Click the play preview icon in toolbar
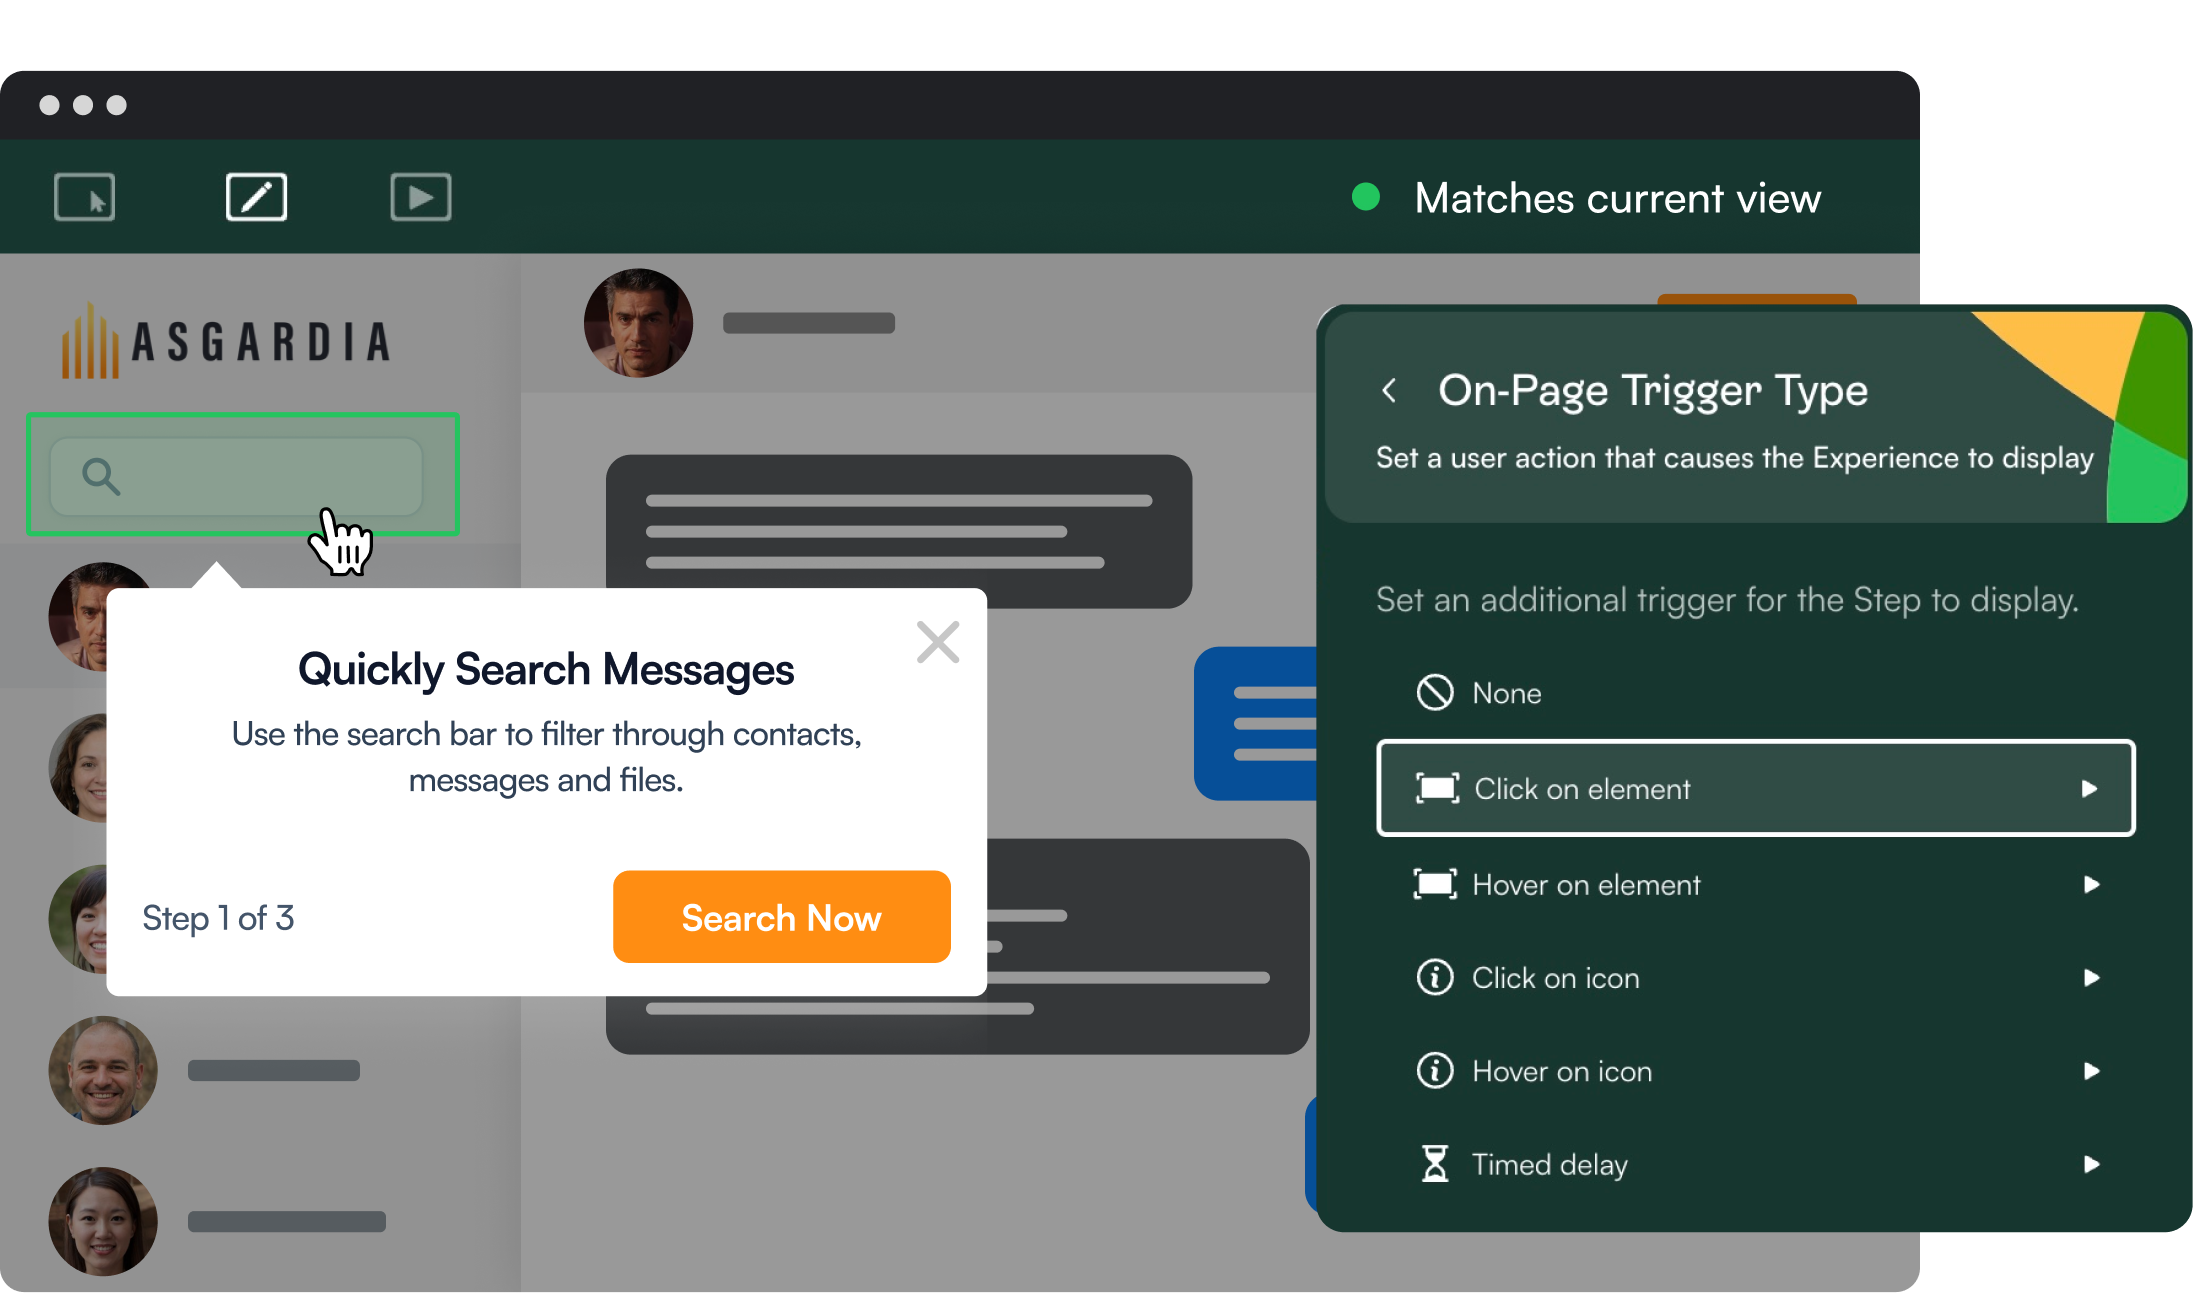The image size is (2193, 1293). click(420, 196)
